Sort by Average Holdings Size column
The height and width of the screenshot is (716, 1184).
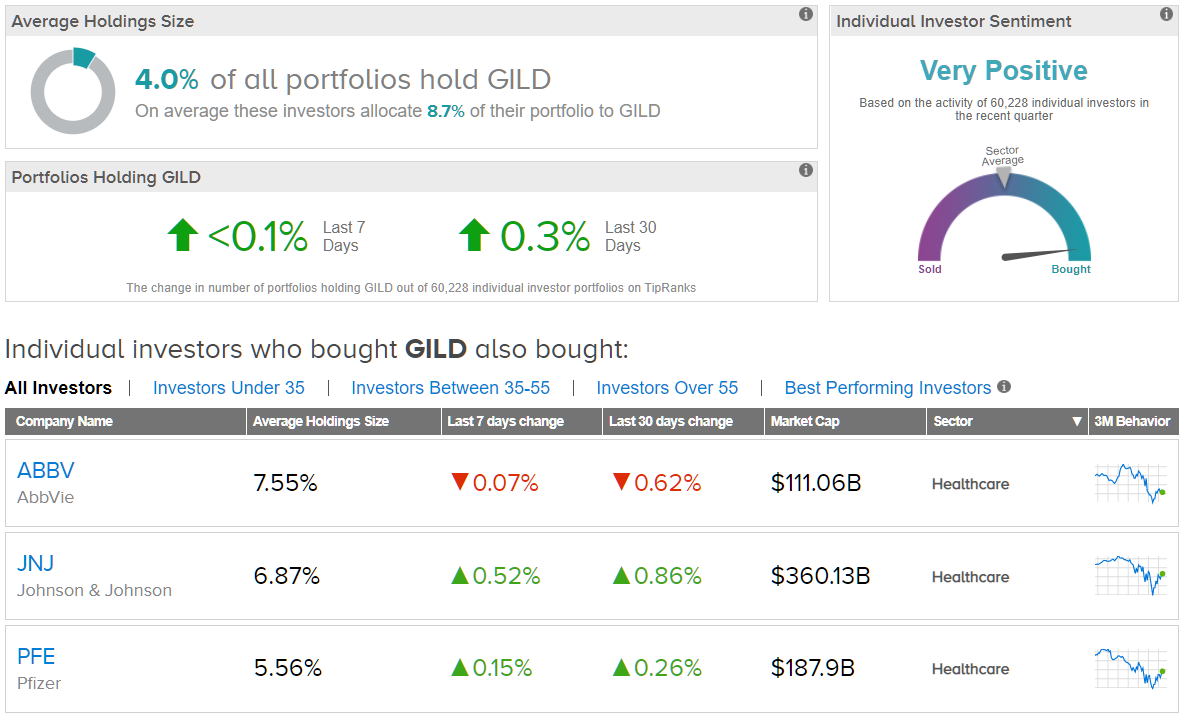321,421
